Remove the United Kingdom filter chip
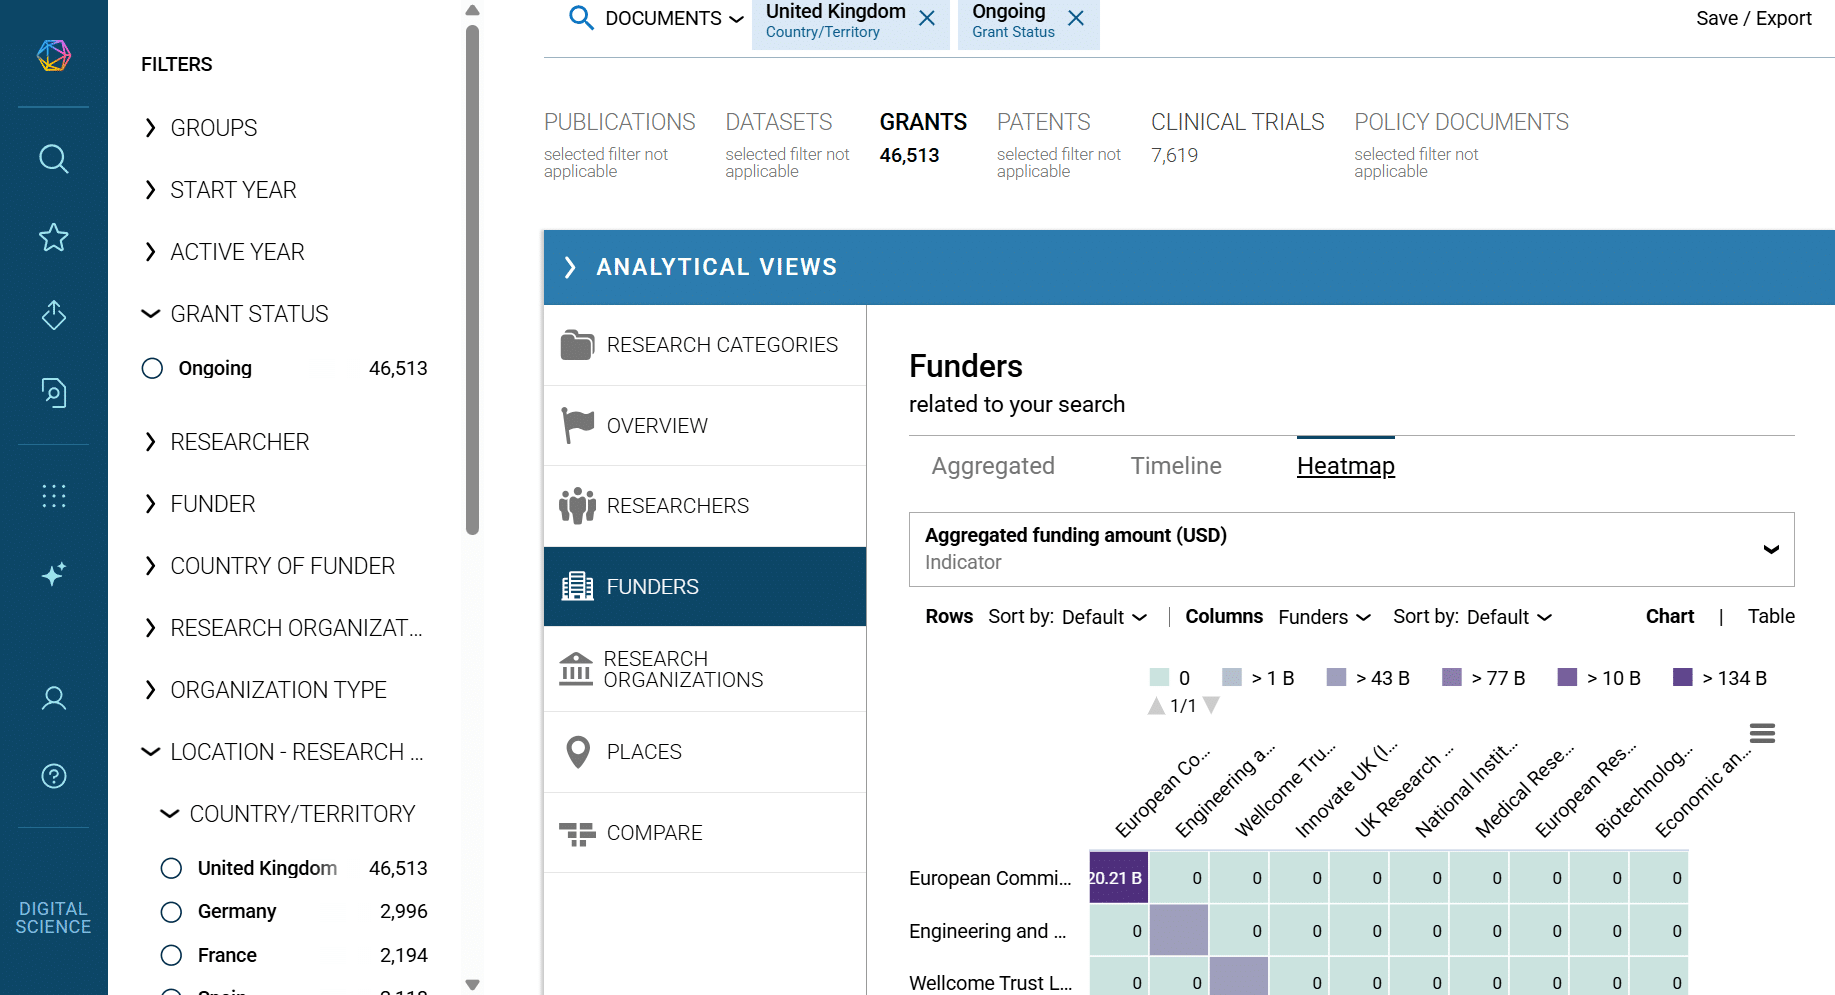1835x995 pixels. [927, 19]
